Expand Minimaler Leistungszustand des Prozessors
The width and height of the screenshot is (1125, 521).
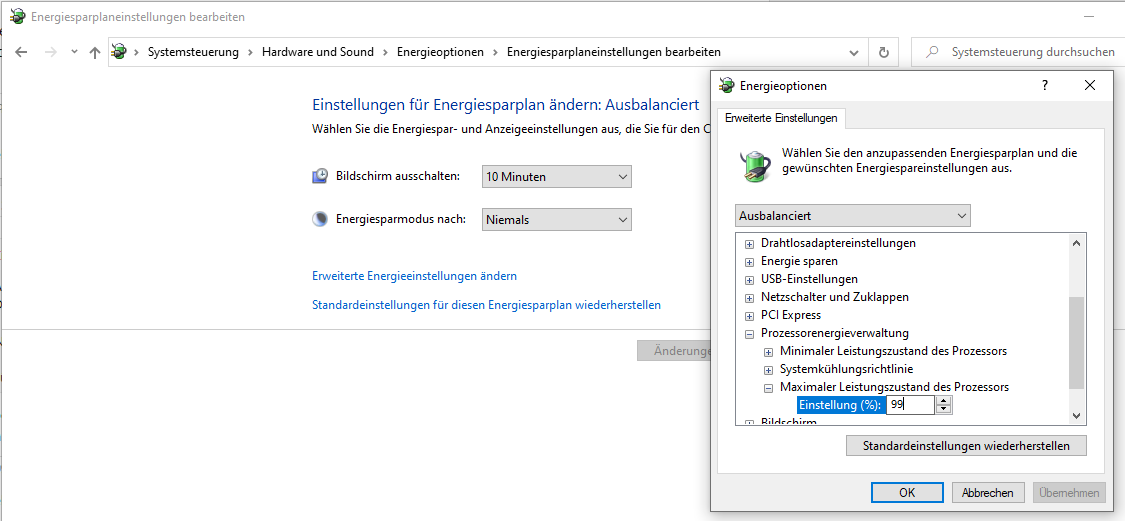[768, 352]
